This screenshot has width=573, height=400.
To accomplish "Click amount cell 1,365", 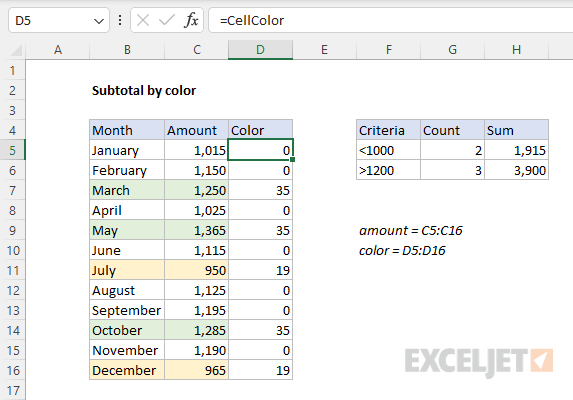I will pyautogui.click(x=197, y=230).
